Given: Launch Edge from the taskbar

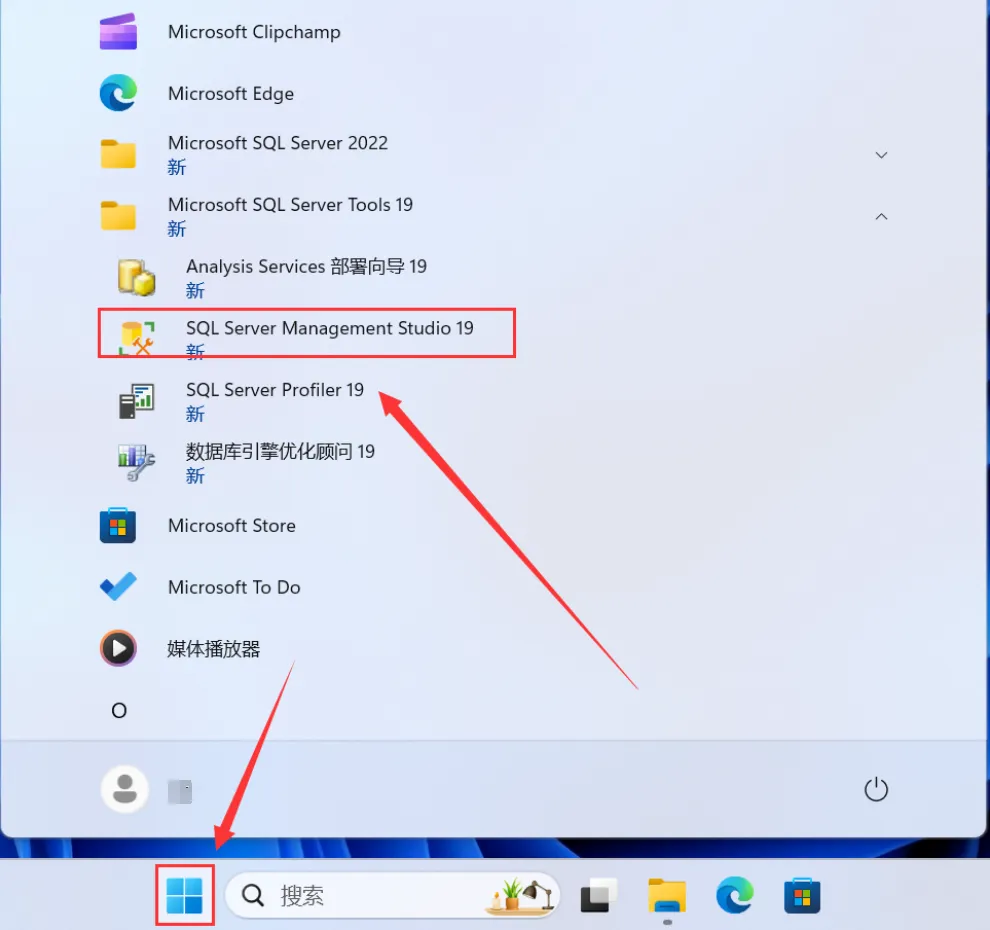Looking at the screenshot, I should click(735, 895).
